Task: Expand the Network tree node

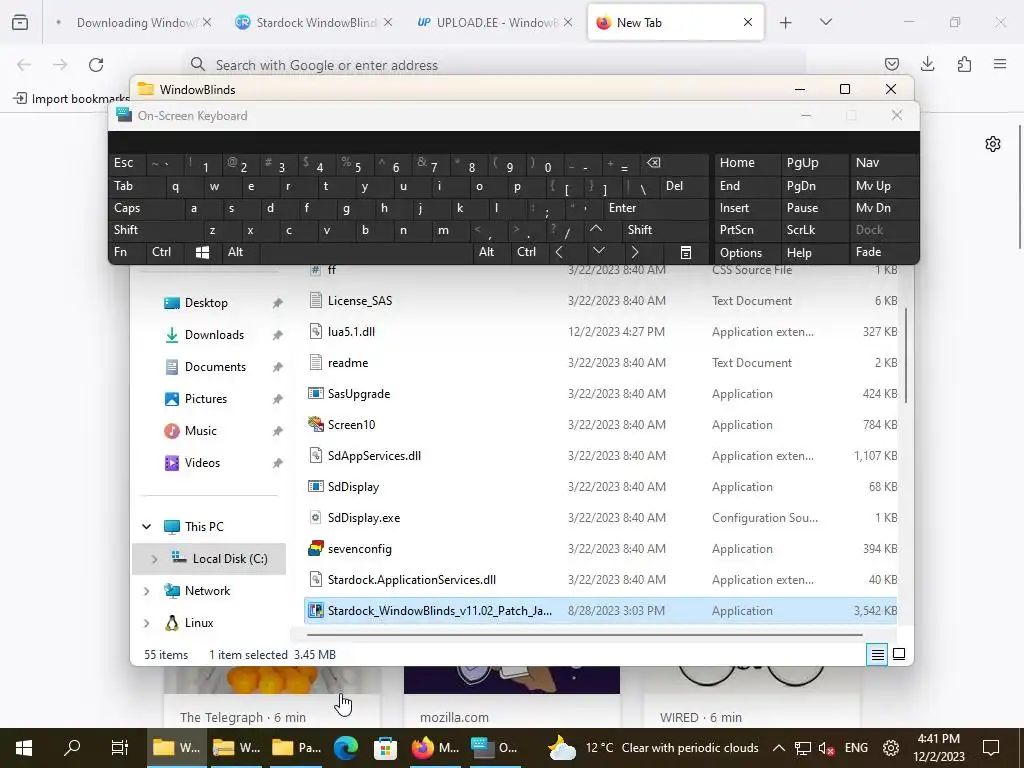Action: click(147, 591)
